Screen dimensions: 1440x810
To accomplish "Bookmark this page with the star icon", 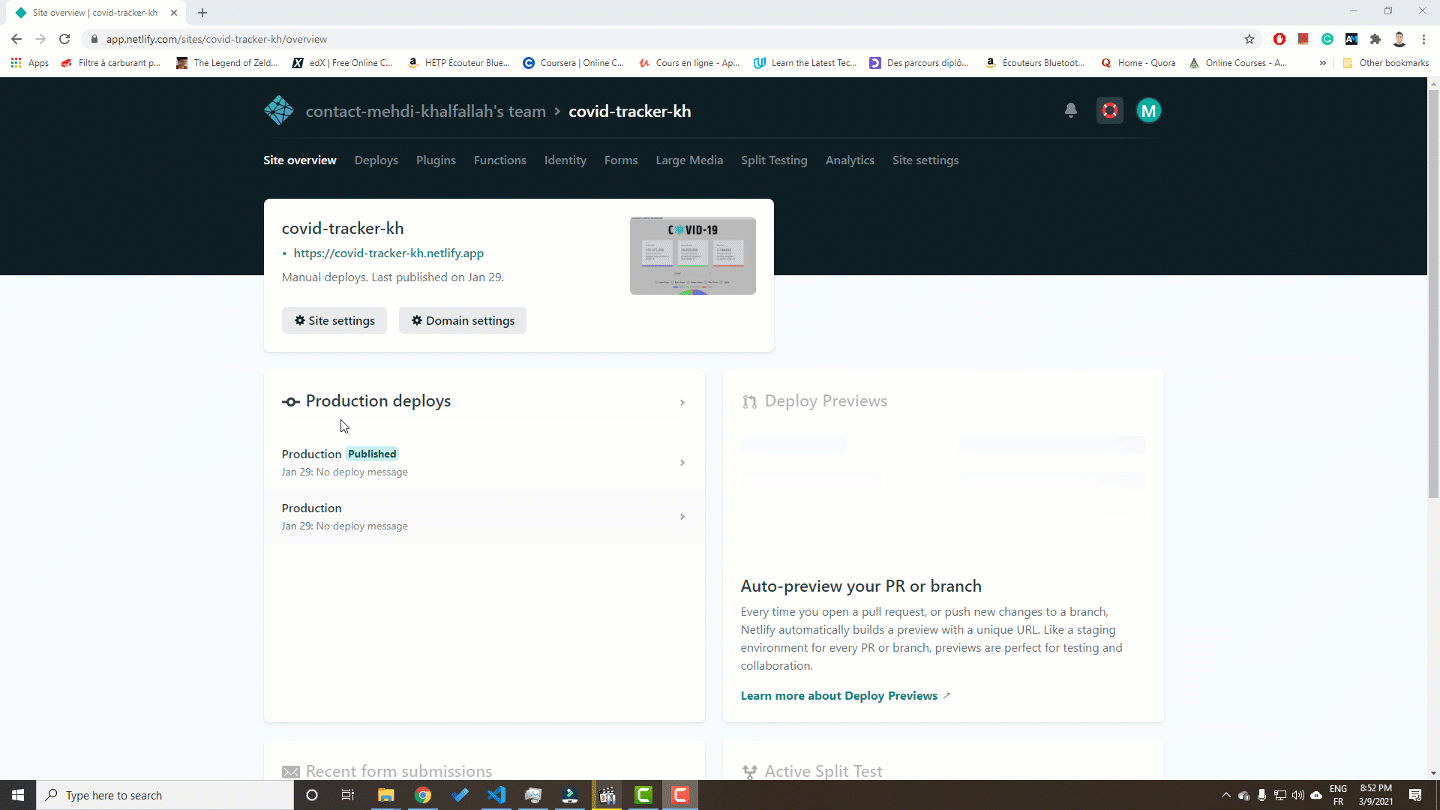I will pos(1249,39).
